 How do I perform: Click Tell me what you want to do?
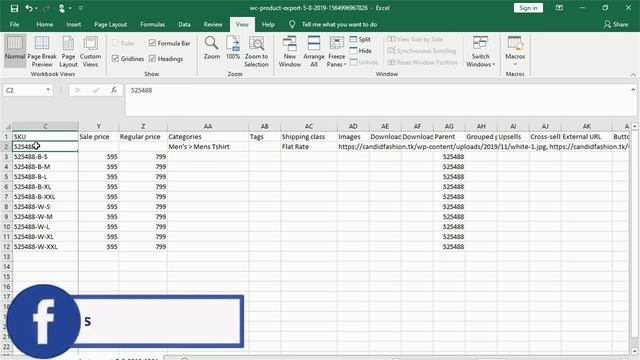(339, 24)
